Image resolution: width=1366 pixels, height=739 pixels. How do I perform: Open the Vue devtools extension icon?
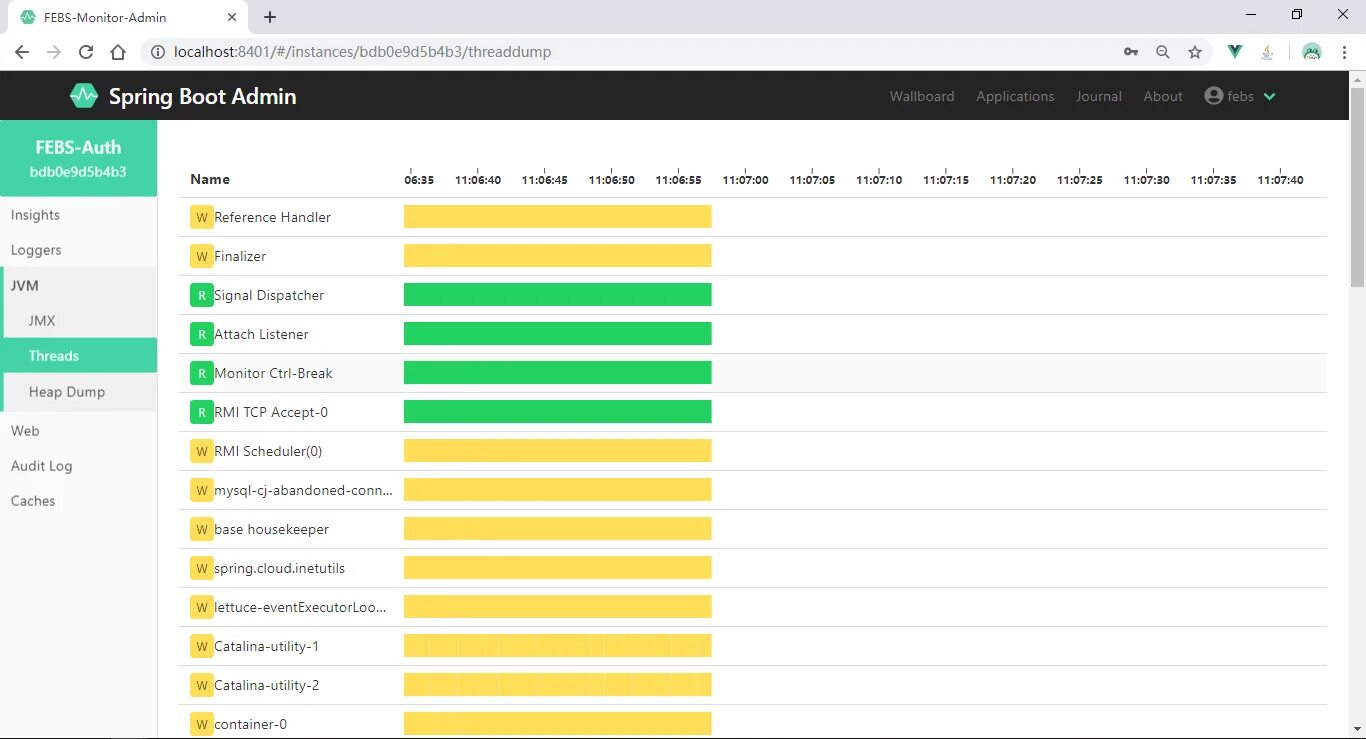click(1235, 52)
